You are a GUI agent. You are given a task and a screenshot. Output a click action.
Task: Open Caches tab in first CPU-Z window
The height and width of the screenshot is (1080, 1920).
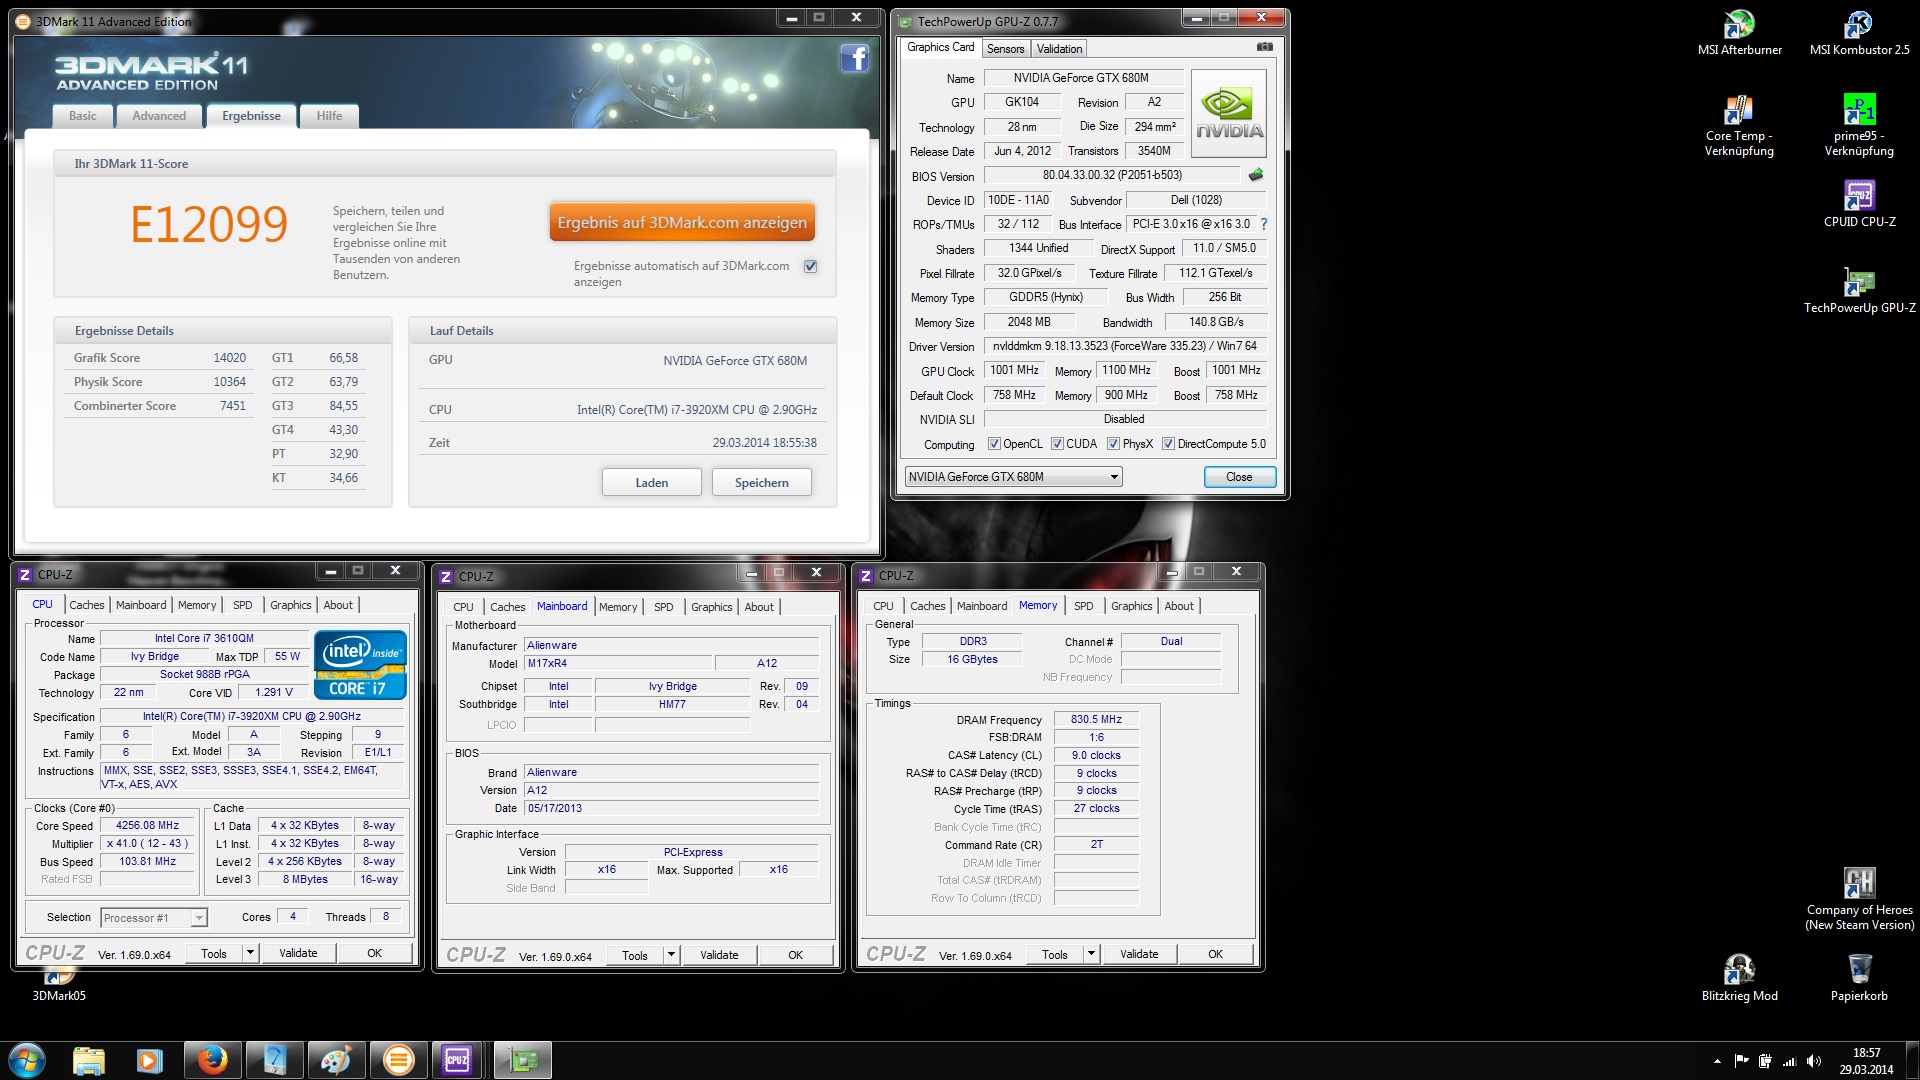click(86, 605)
